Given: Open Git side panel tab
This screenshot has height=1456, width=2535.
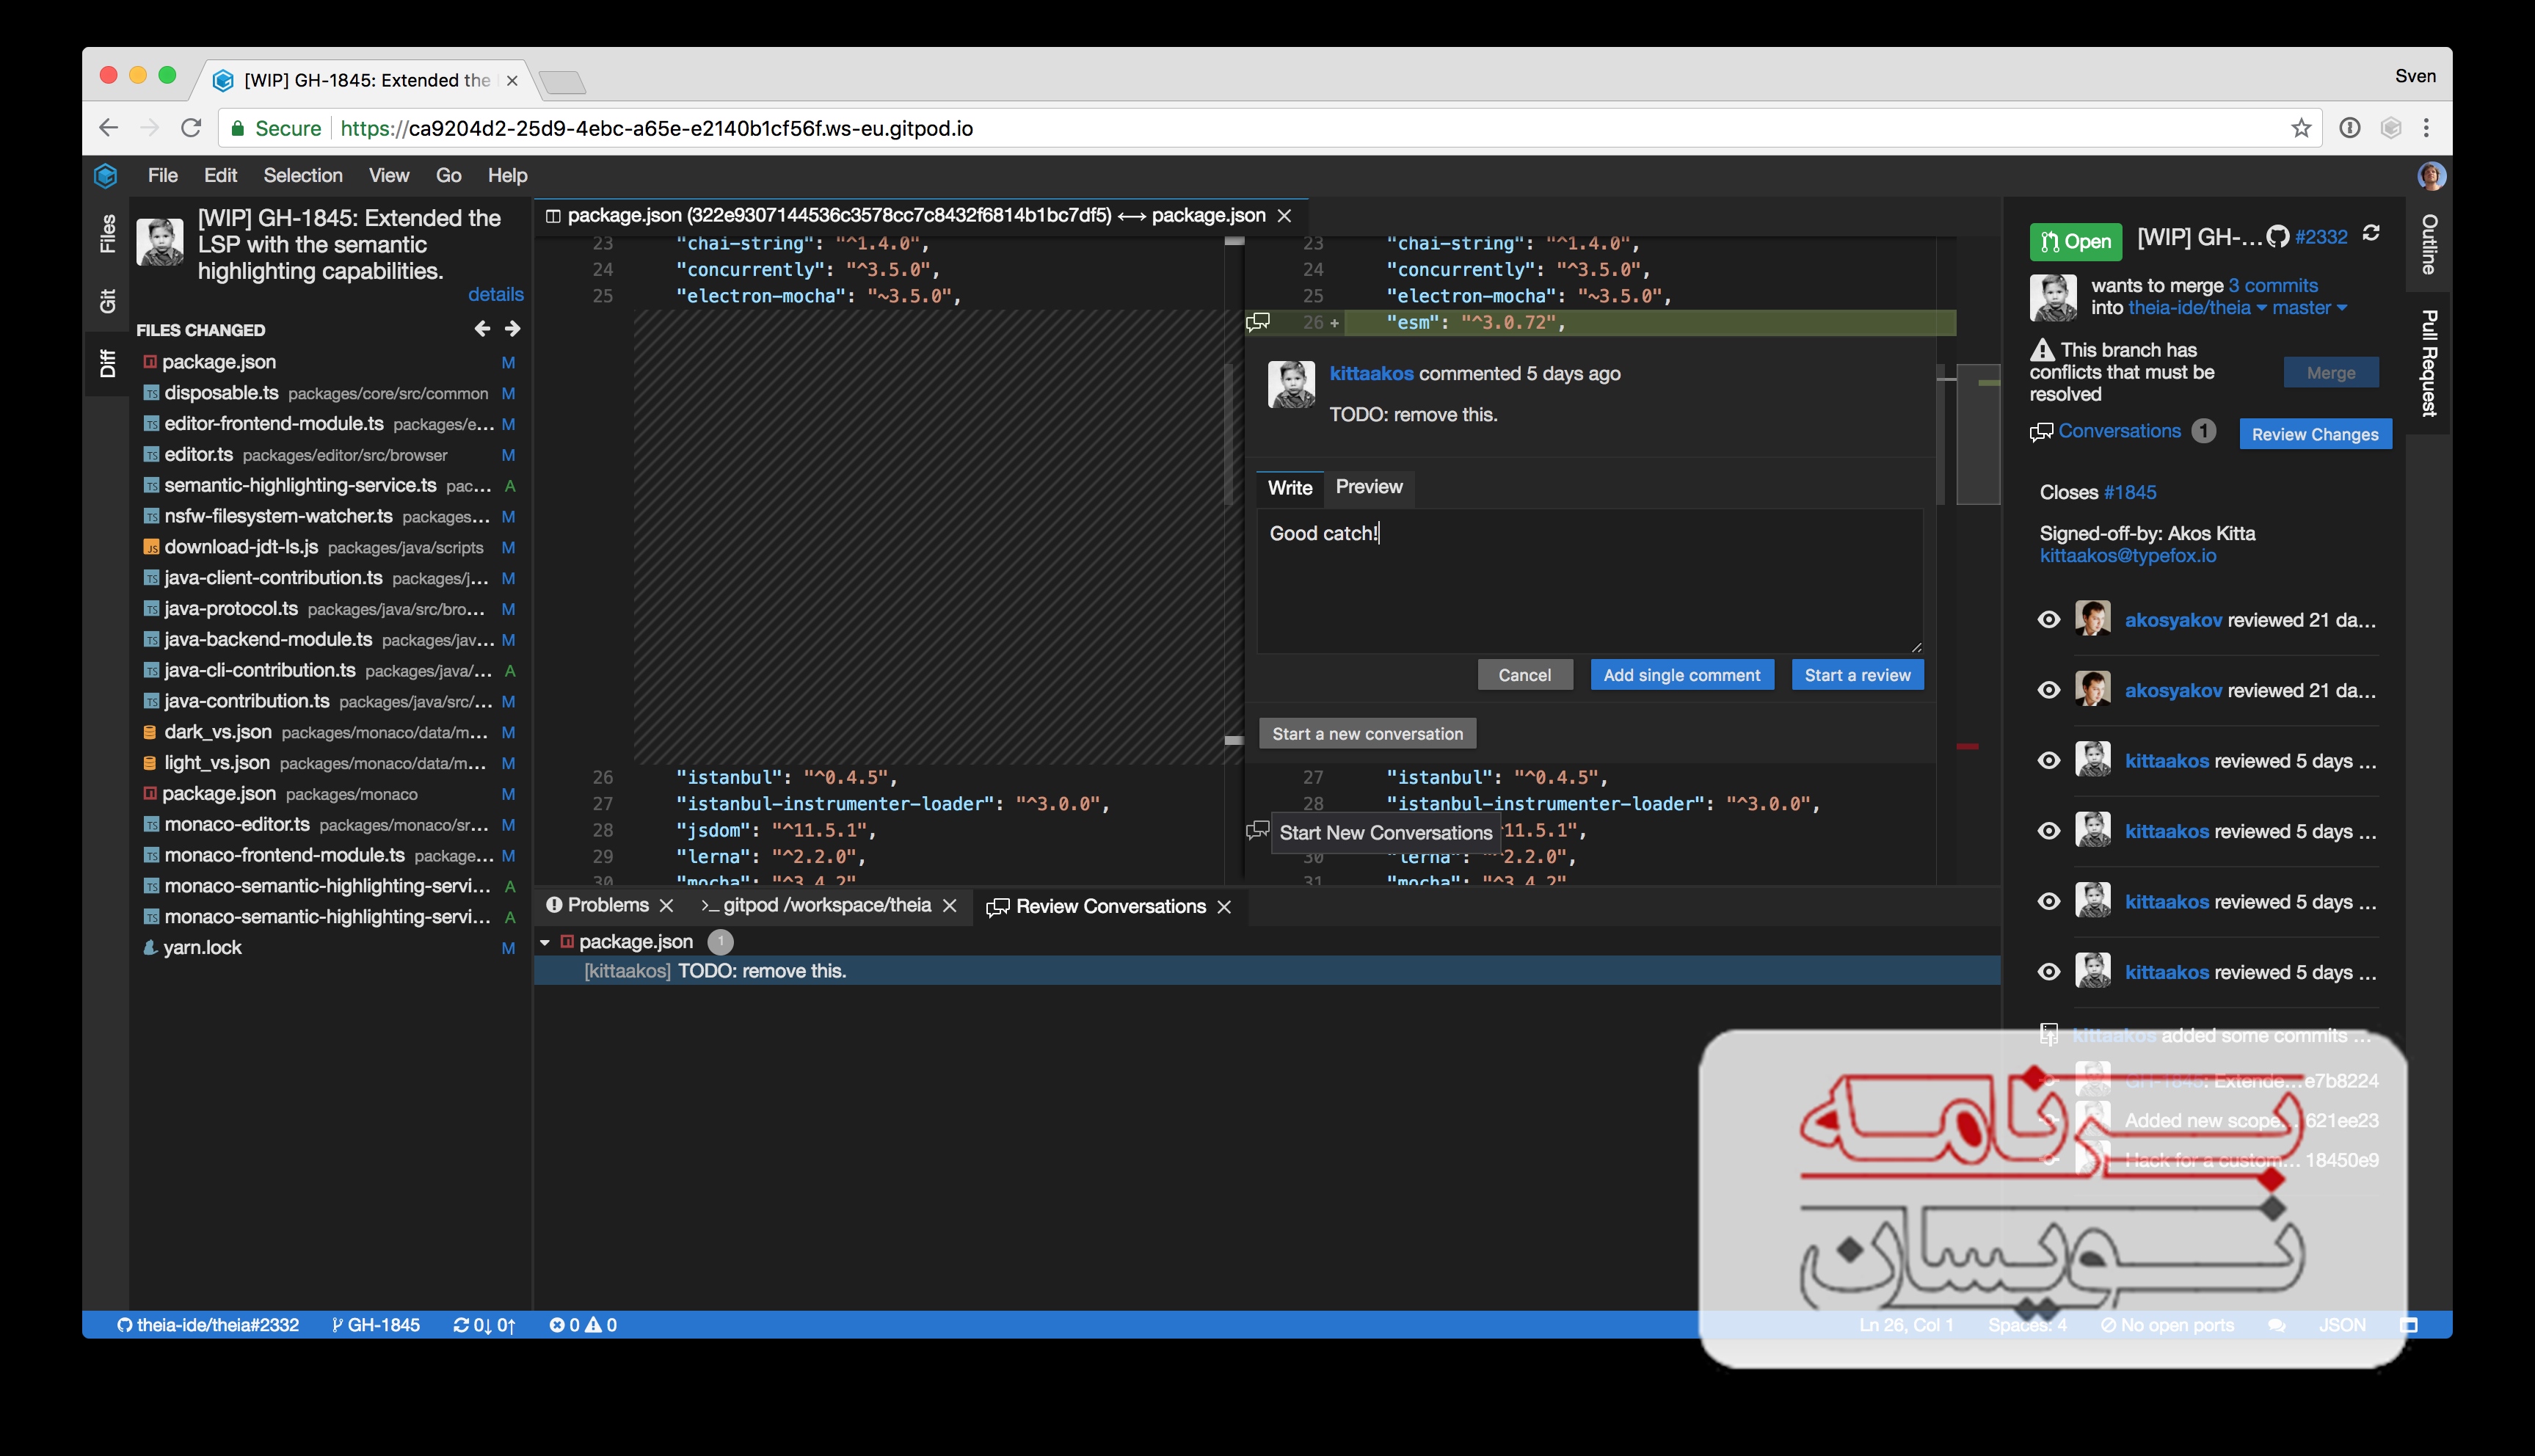Looking at the screenshot, I should [107, 300].
